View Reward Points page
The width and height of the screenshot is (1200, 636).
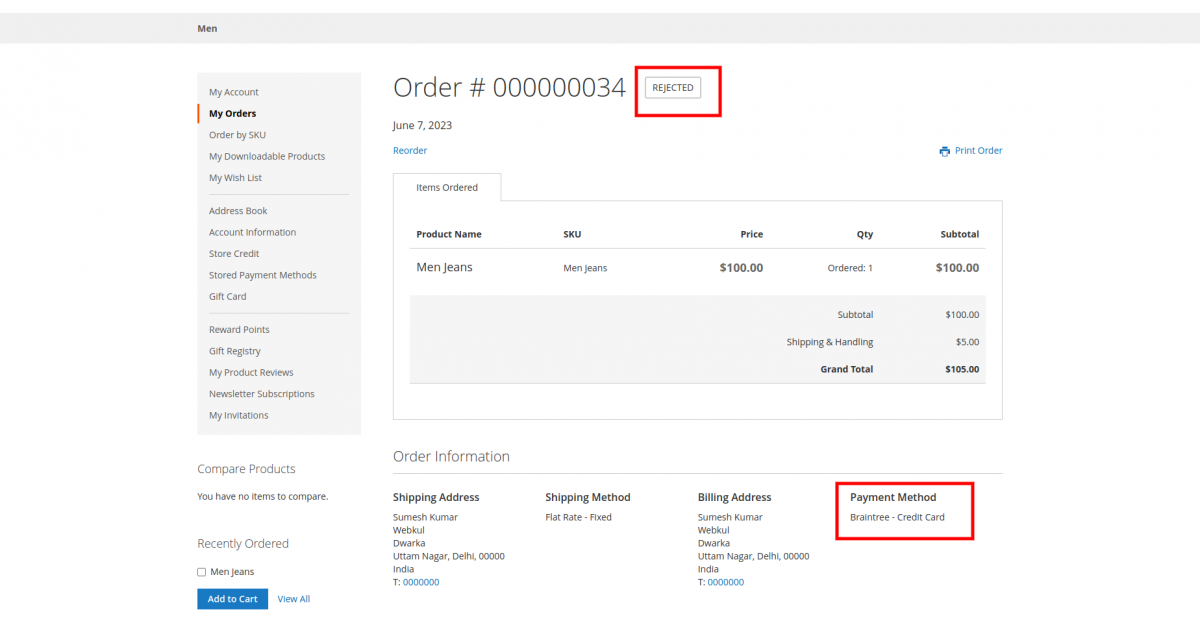pos(239,330)
